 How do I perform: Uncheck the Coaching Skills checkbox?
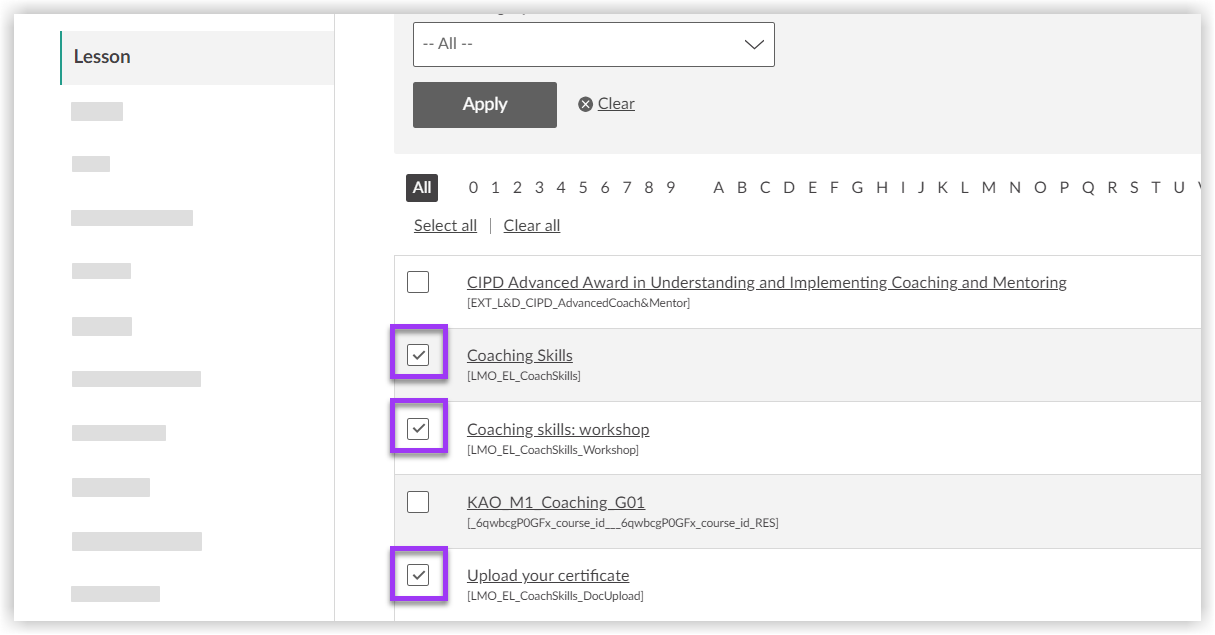[x=418, y=355]
